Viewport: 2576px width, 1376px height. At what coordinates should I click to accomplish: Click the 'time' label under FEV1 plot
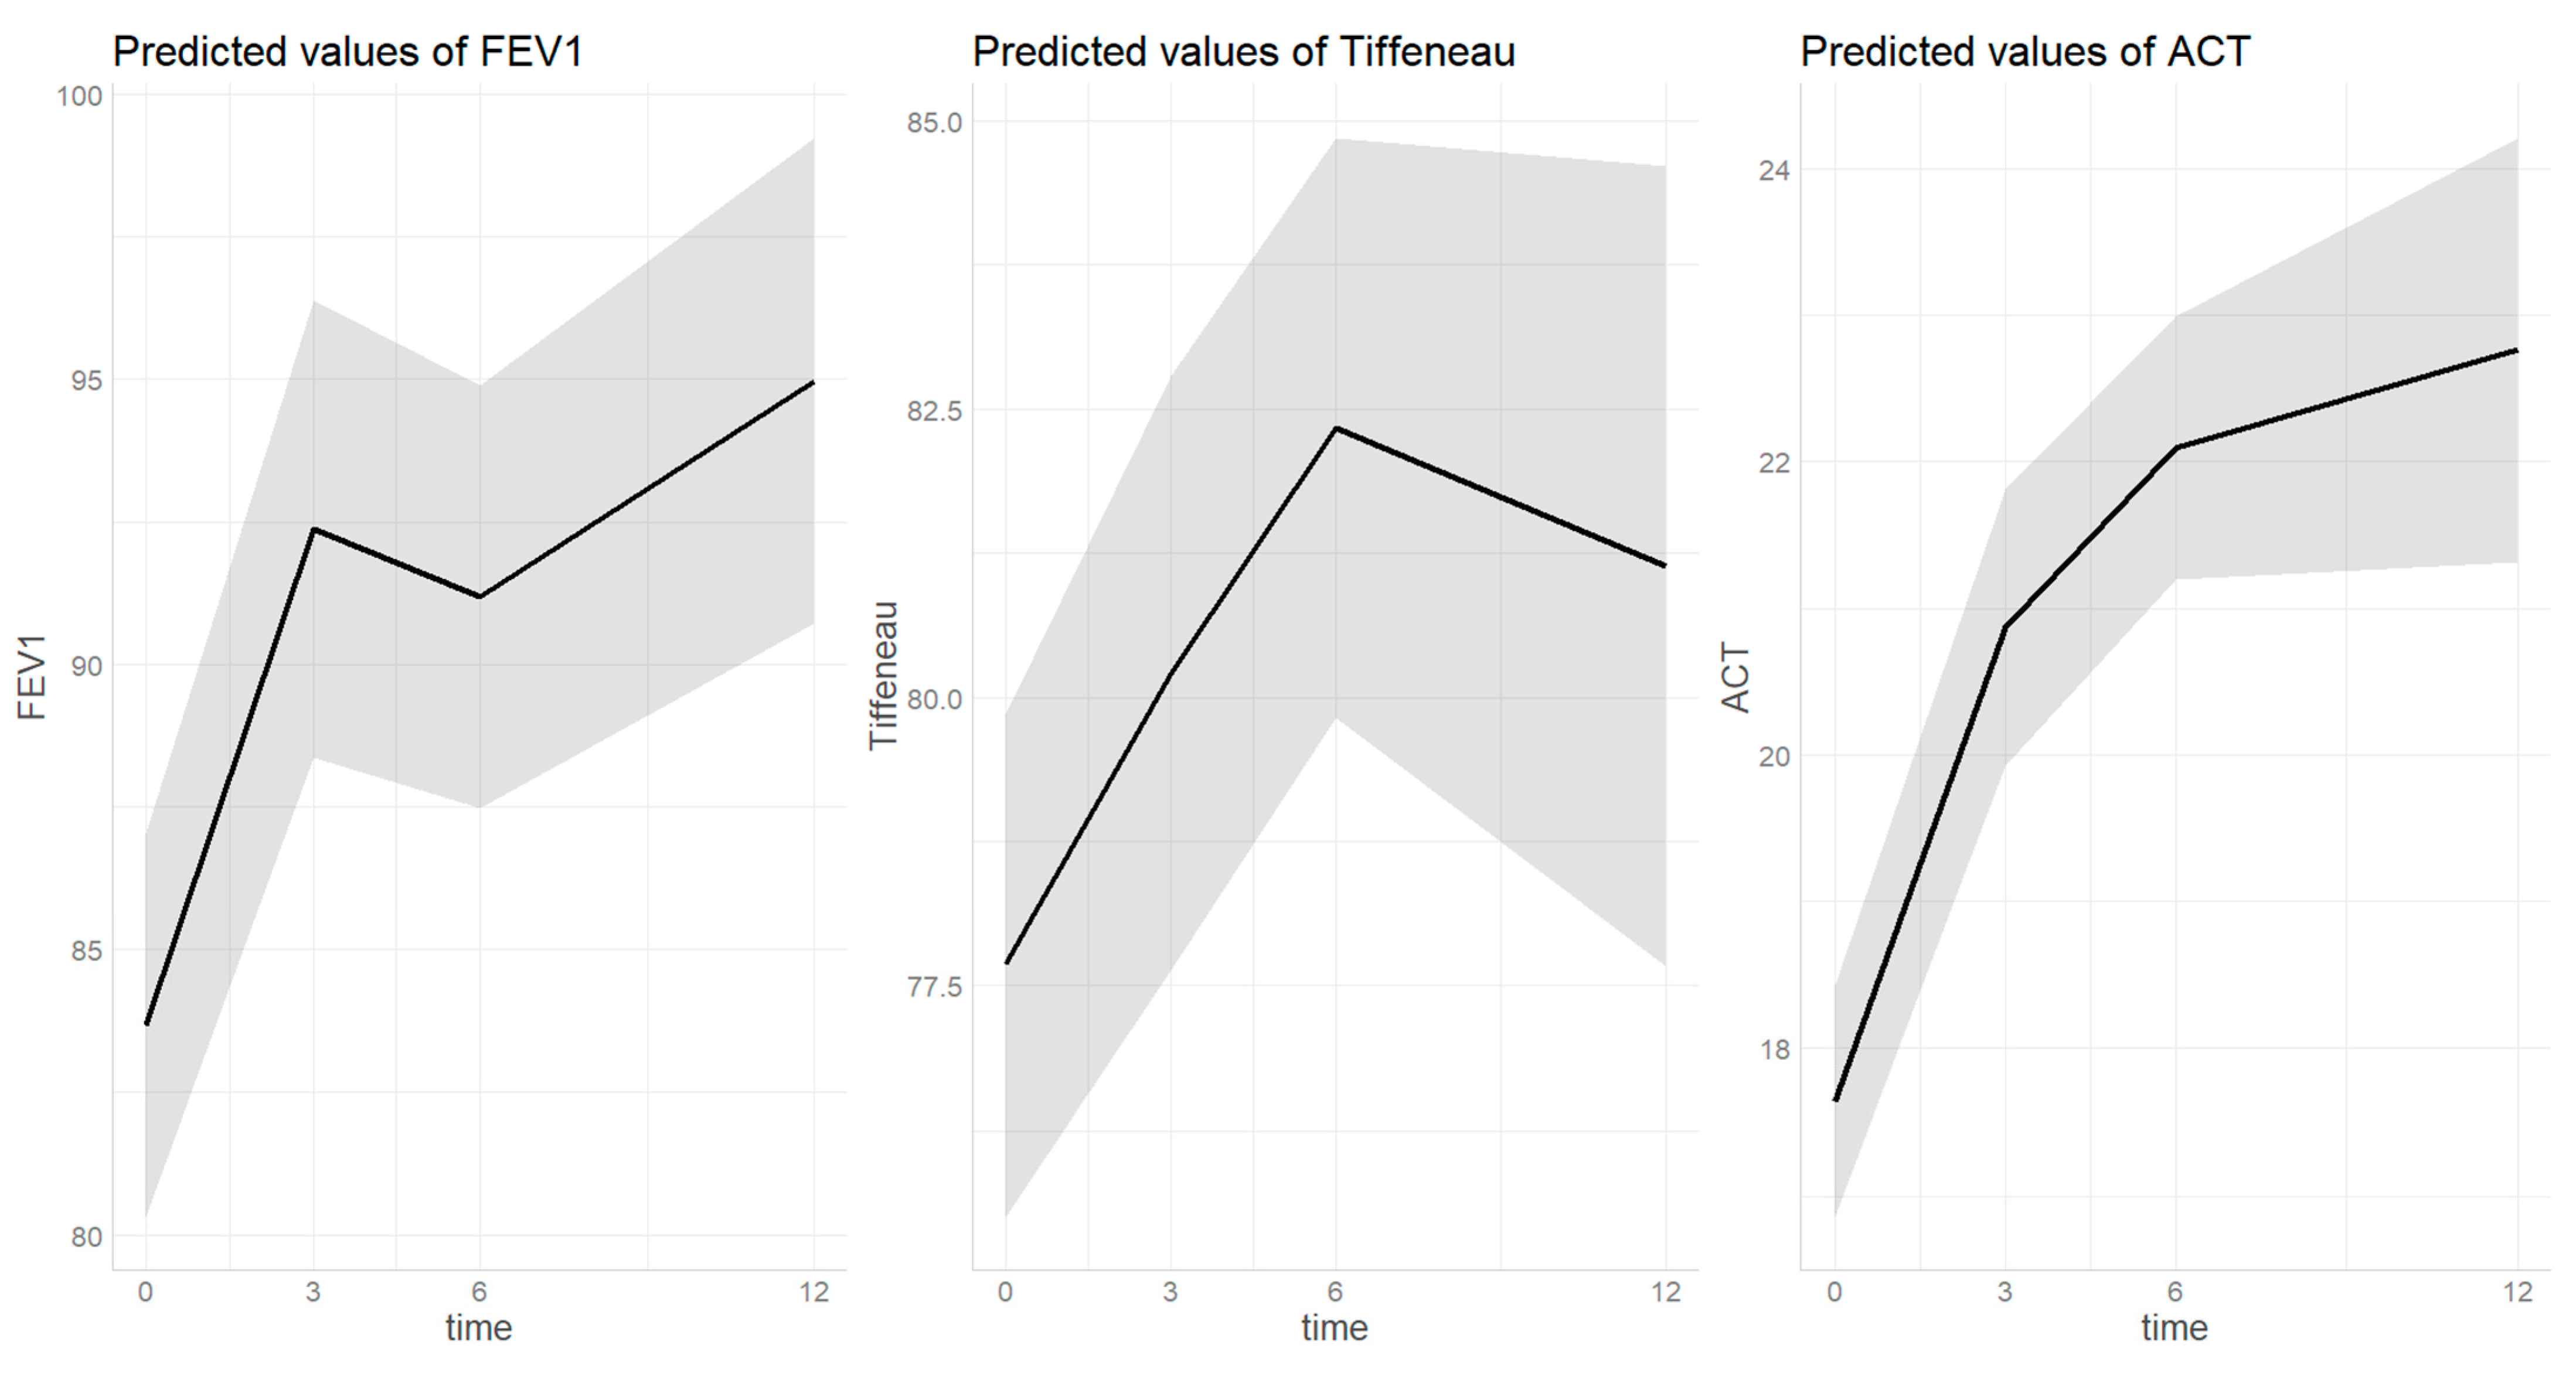(x=478, y=1327)
